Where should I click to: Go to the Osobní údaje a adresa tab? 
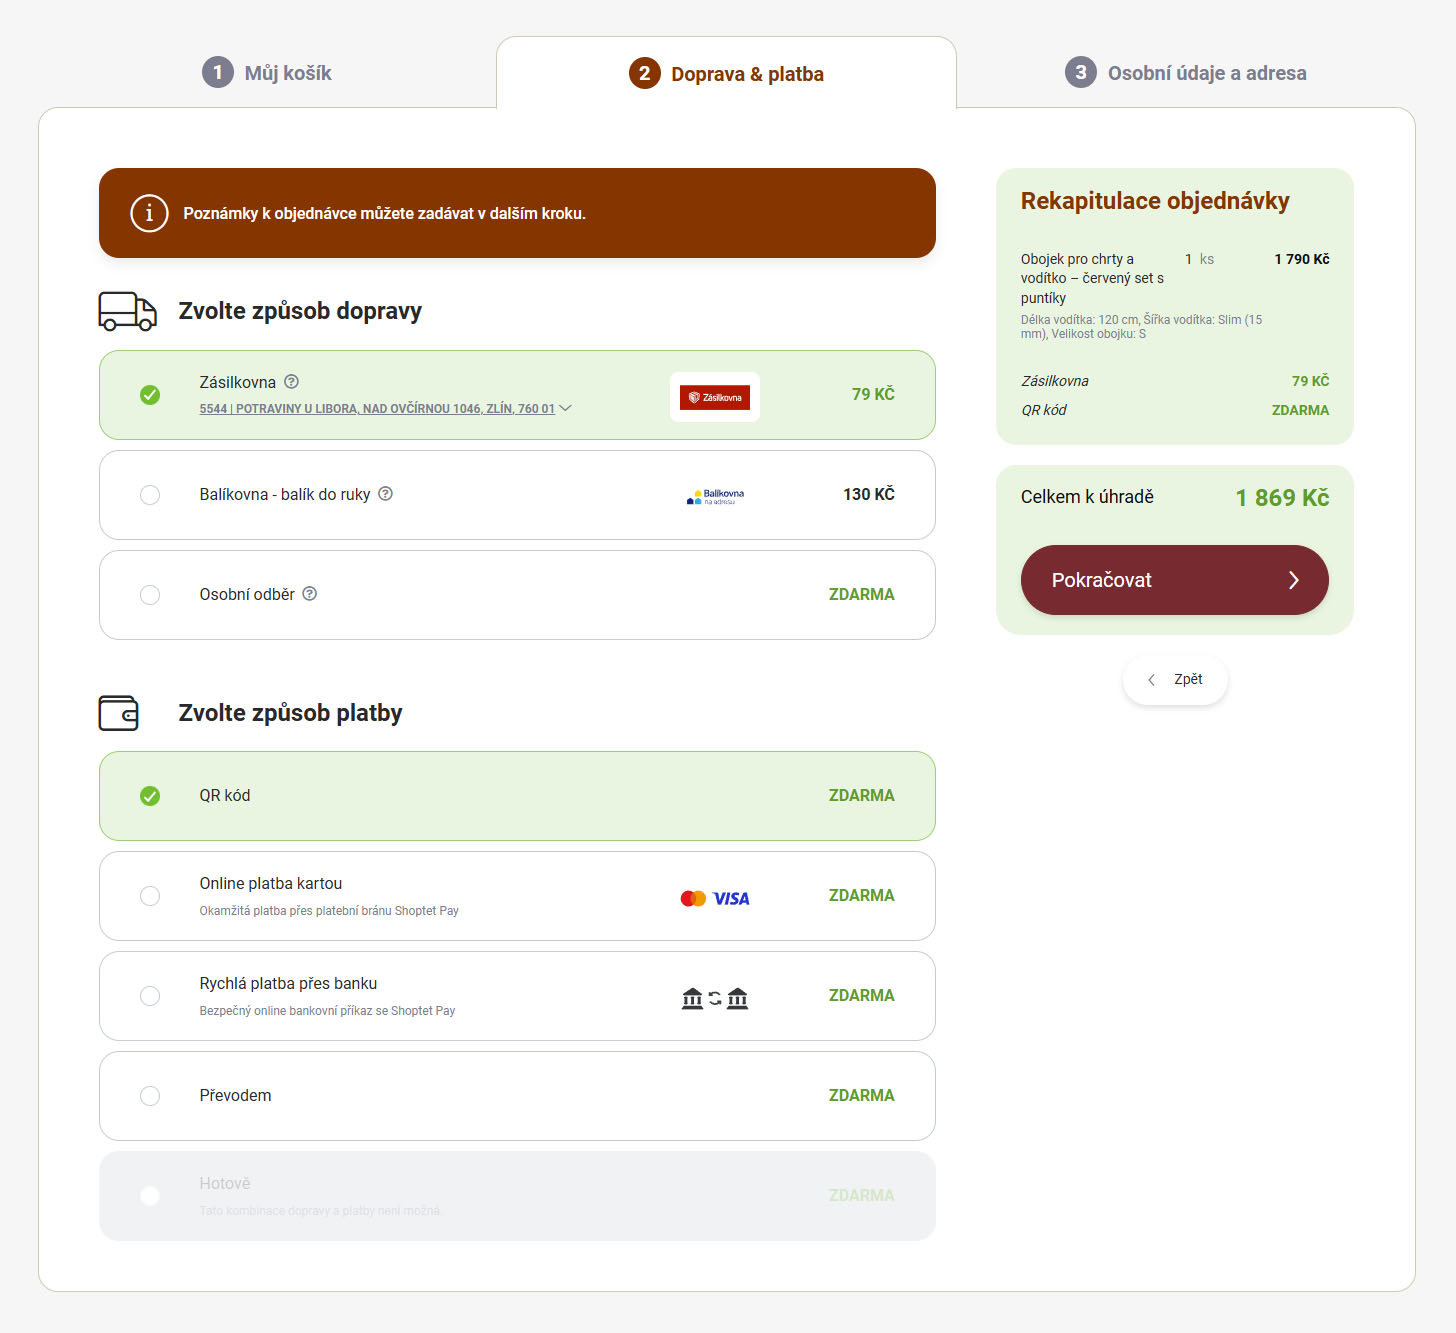pyautogui.click(x=1185, y=73)
